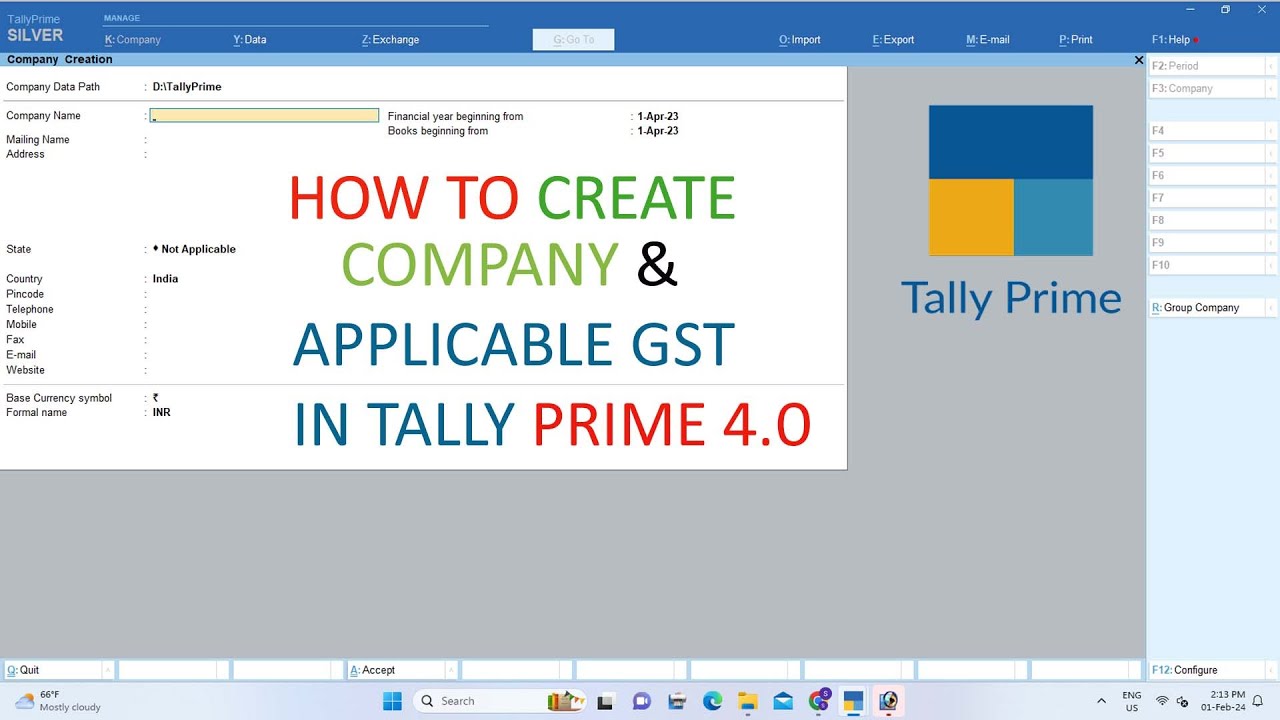Expand the arrow beside F12: Configure

click(1271, 670)
